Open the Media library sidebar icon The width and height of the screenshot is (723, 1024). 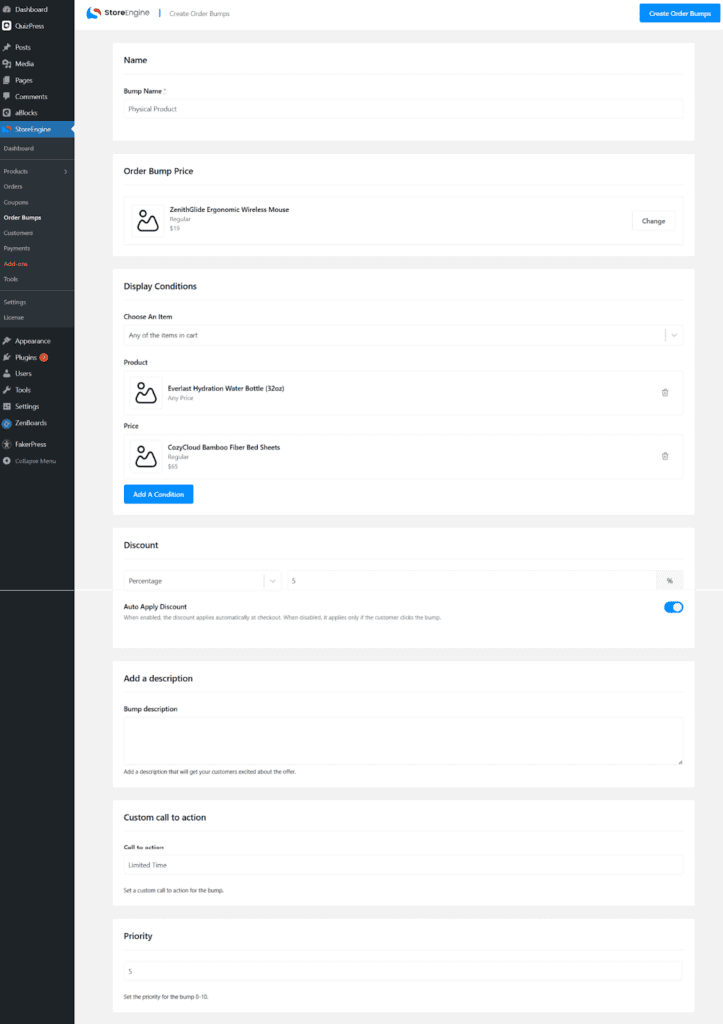point(7,64)
